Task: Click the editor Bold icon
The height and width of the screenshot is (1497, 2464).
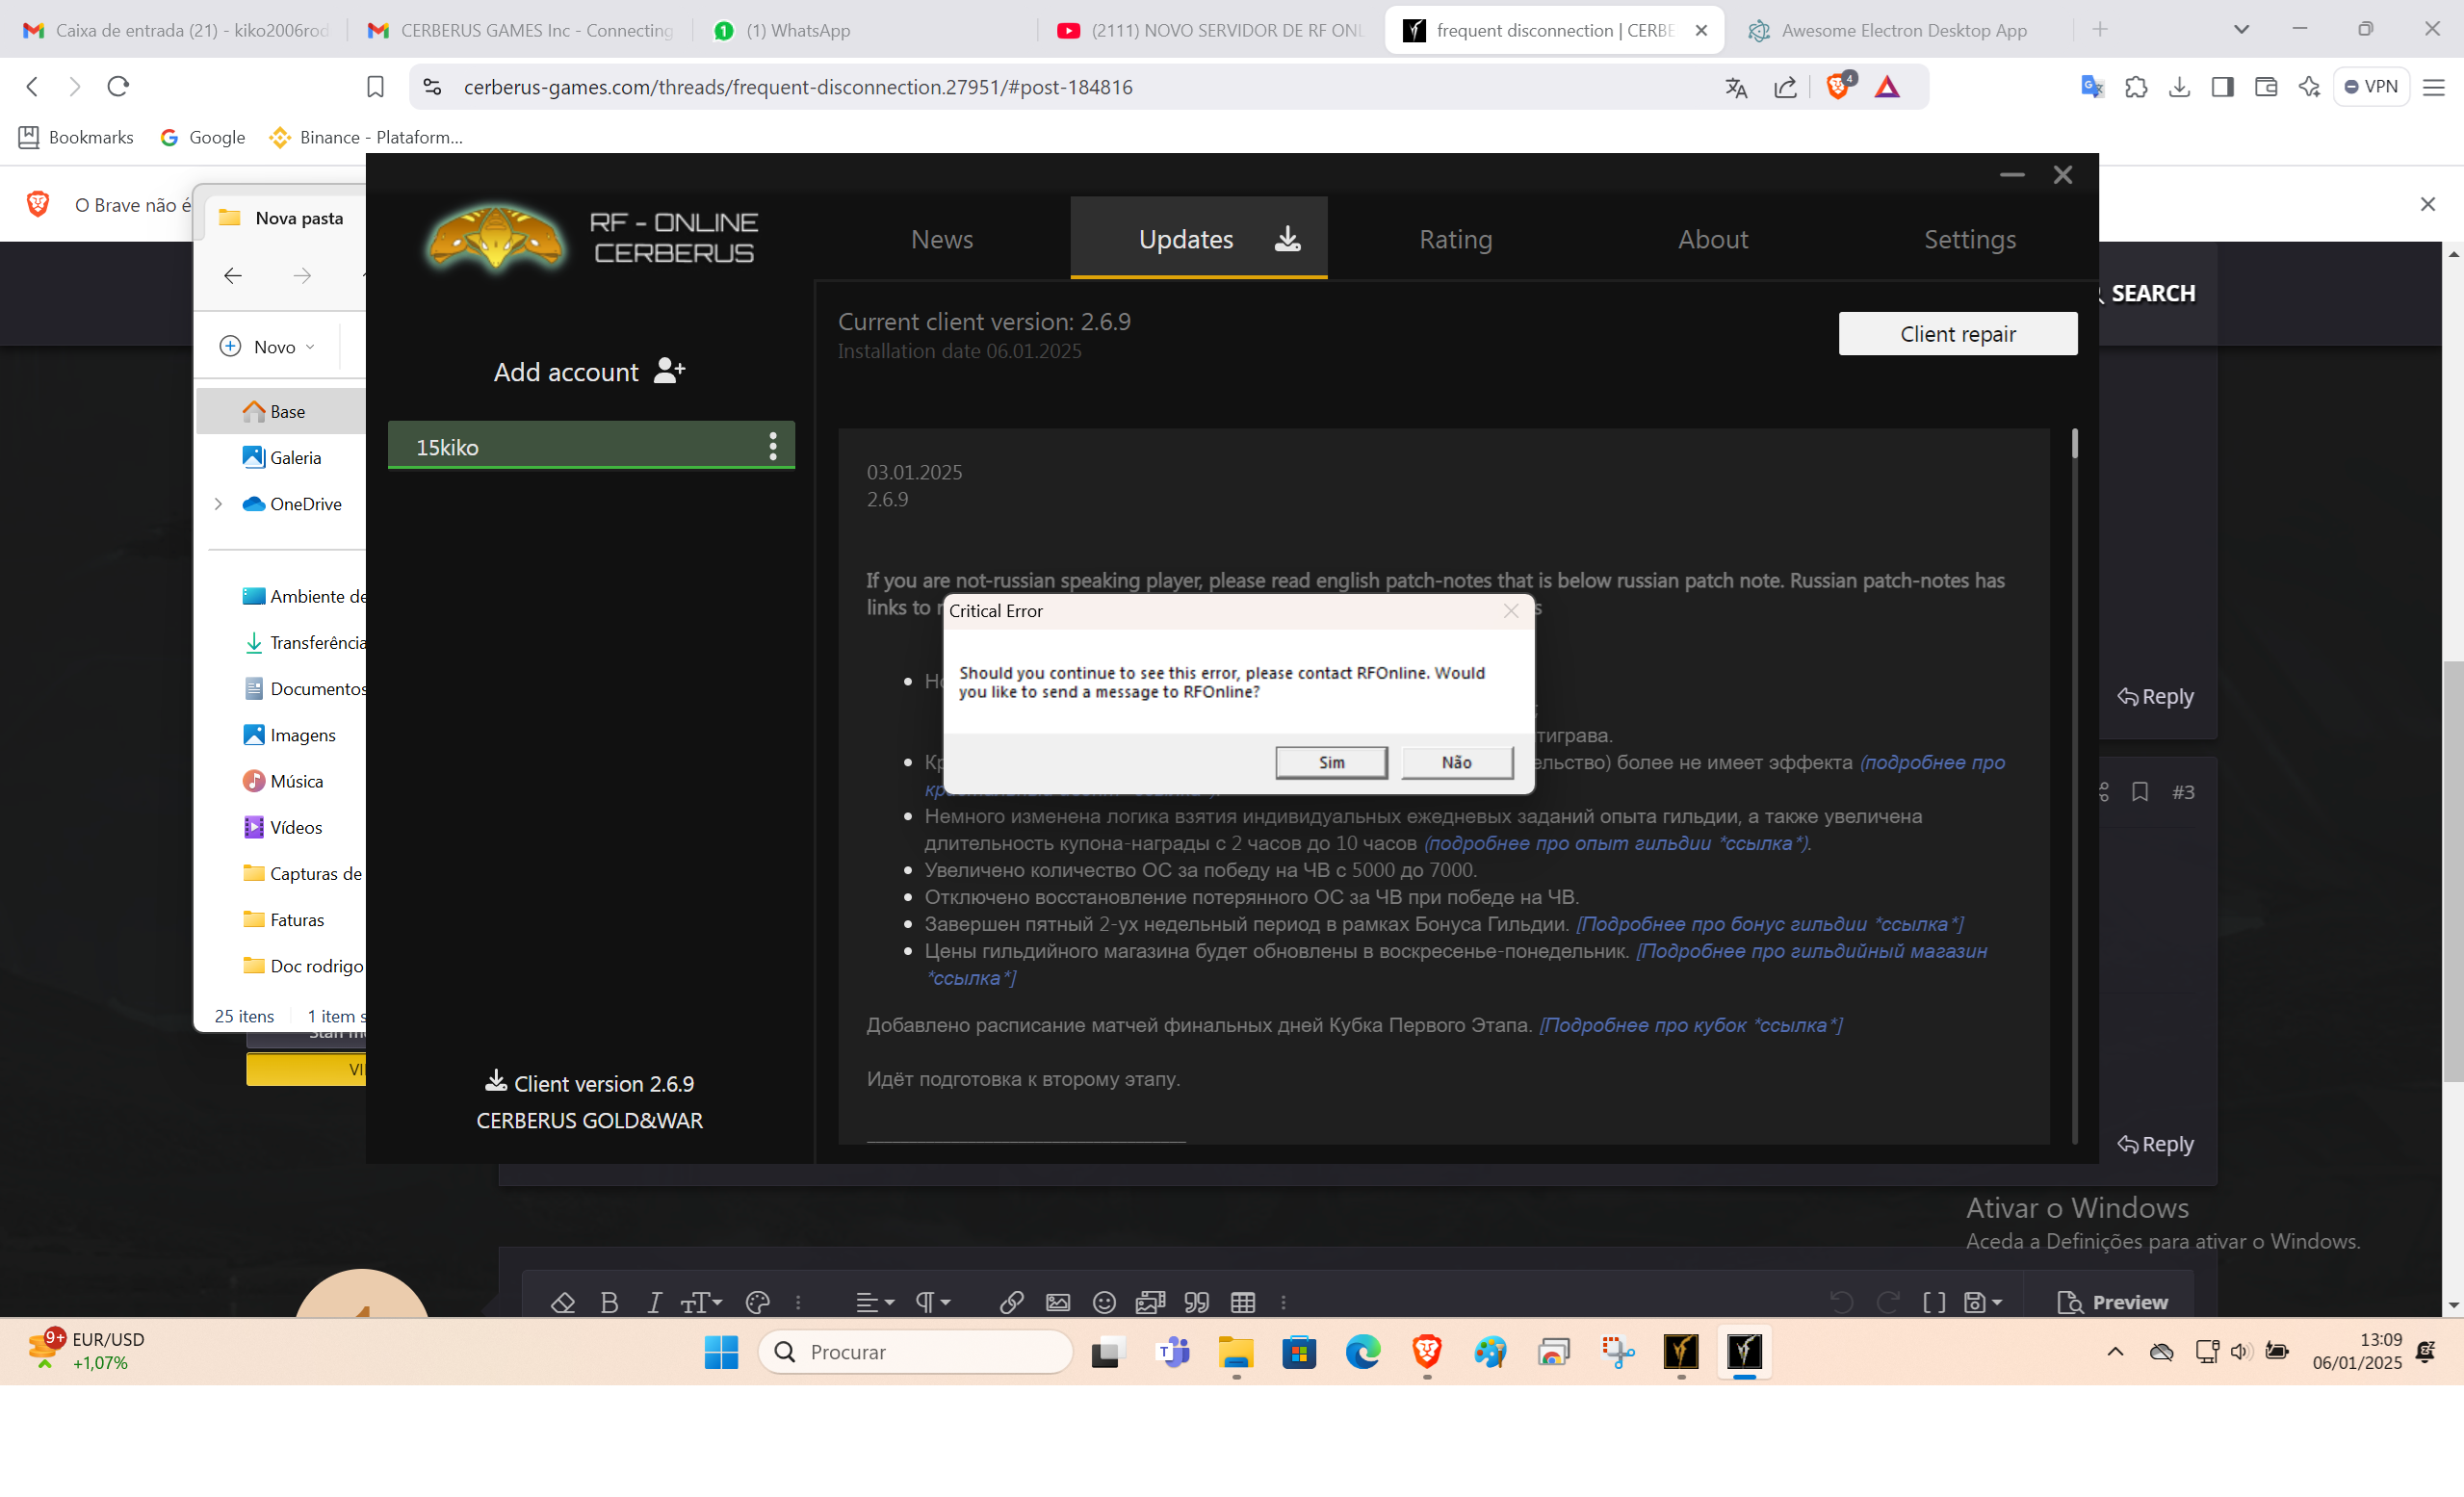Action: [x=609, y=1302]
